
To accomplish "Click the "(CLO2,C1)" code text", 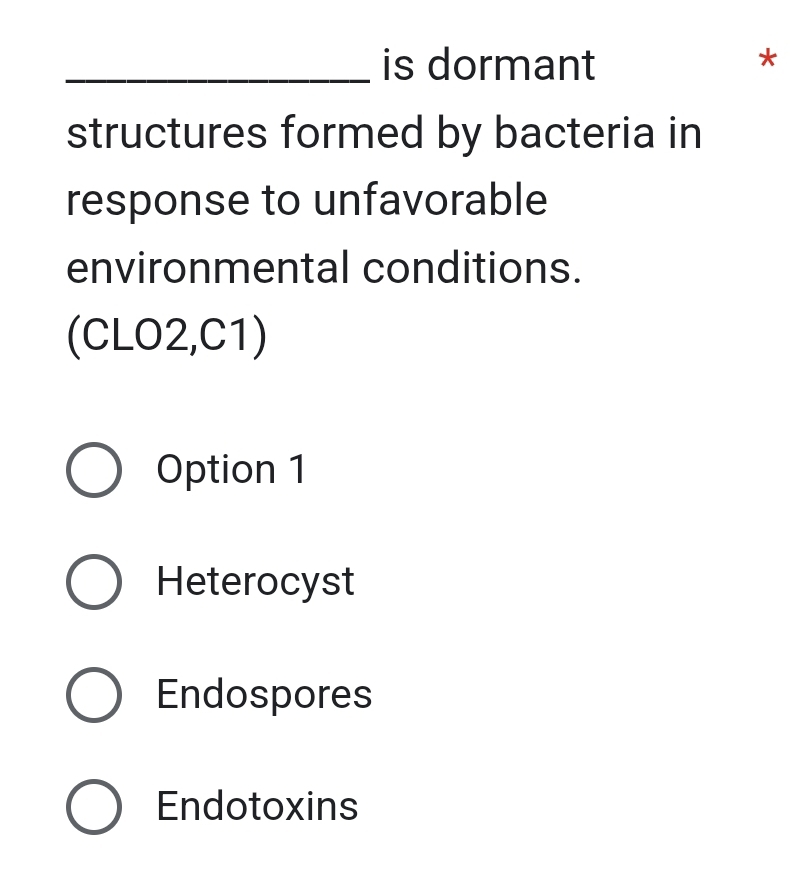I will tap(167, 337).
